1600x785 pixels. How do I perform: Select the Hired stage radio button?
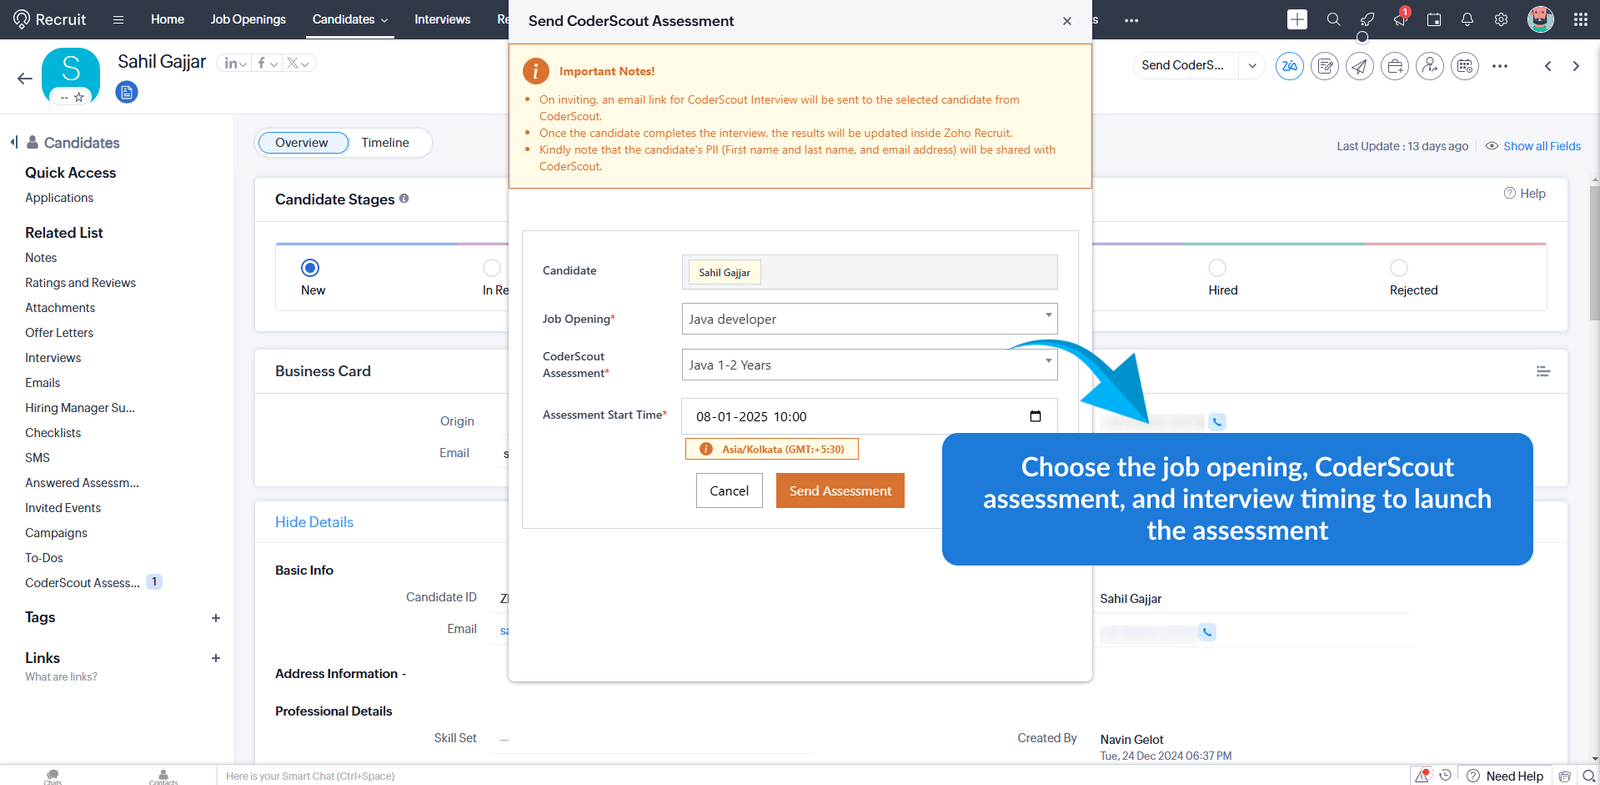[1217, 268]
